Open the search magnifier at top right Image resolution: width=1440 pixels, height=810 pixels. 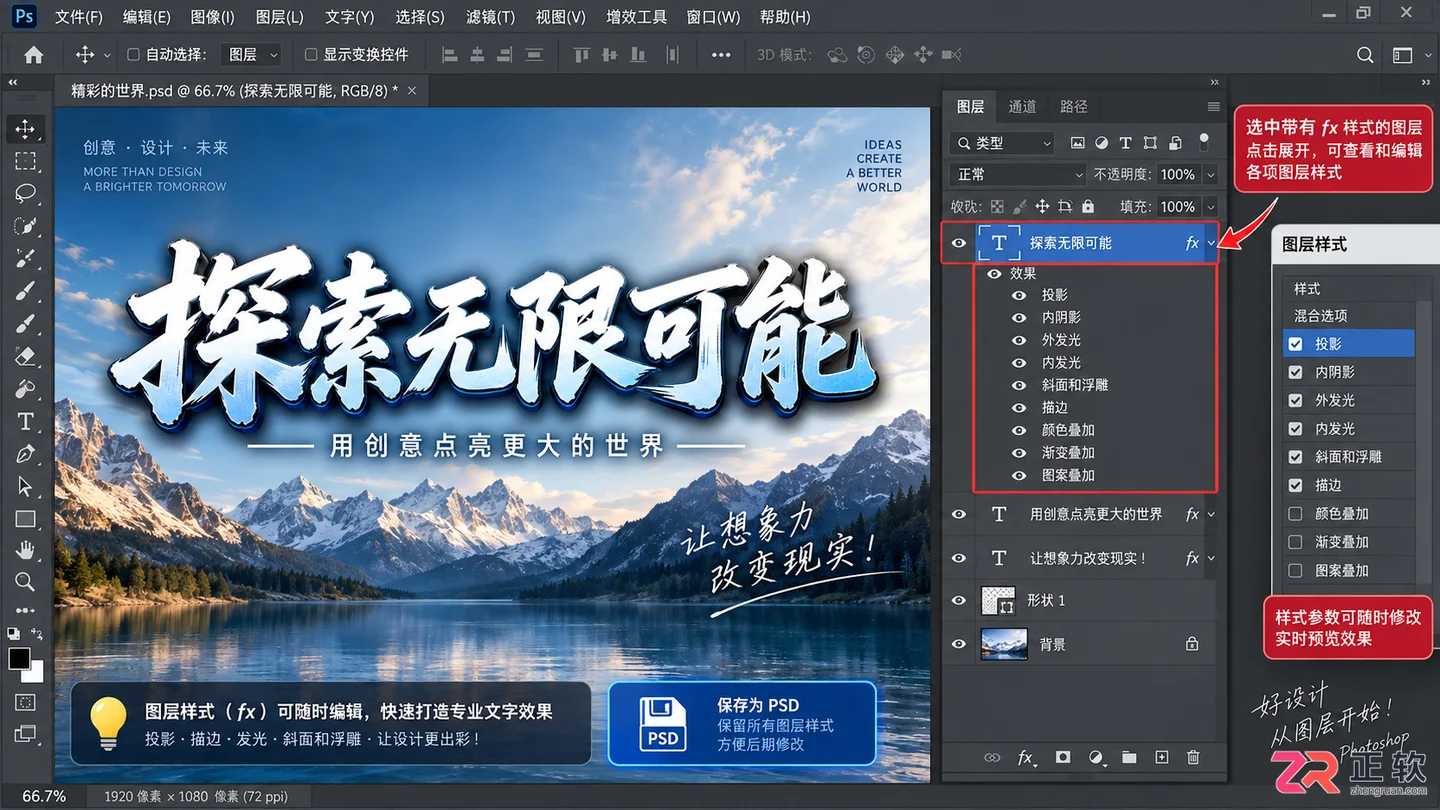tap(1365, 55)
